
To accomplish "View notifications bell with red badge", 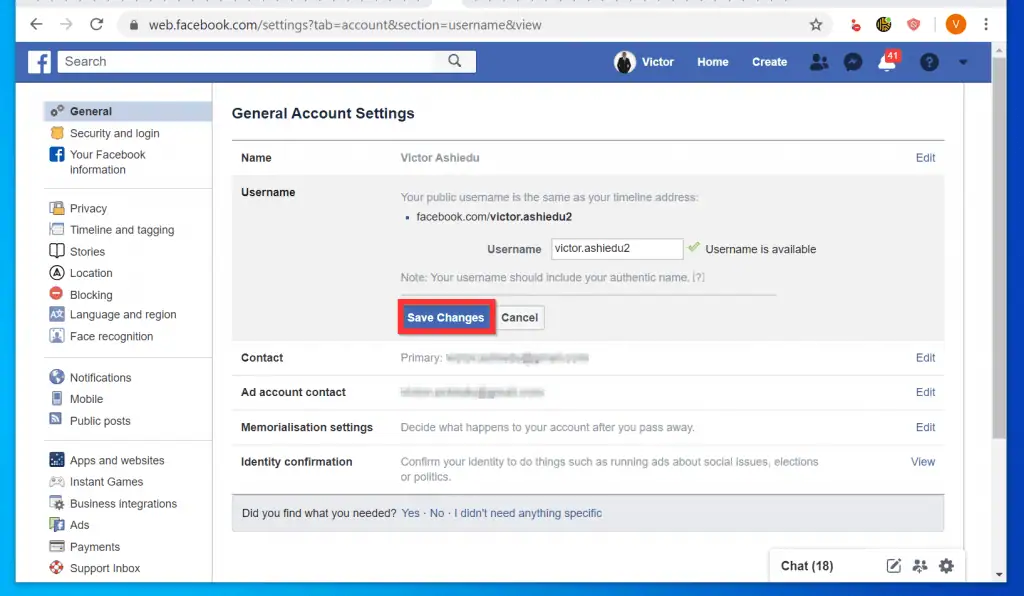I will (886, 62).
